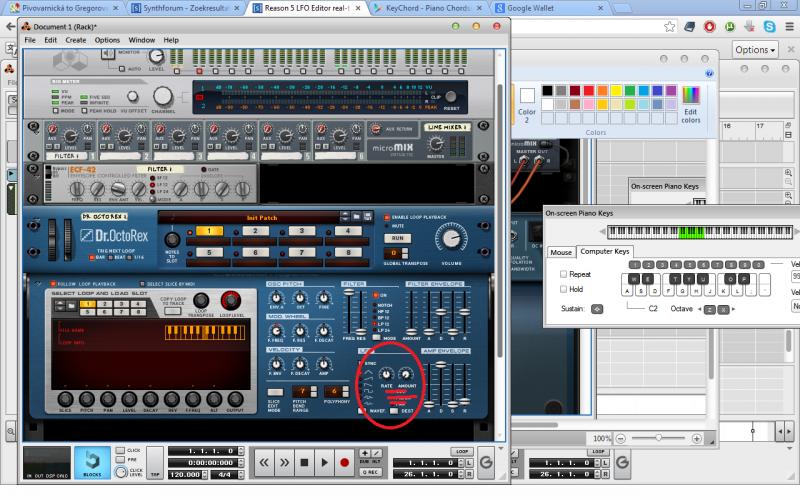Click the Rewind transport button

(x=264, y=462)
